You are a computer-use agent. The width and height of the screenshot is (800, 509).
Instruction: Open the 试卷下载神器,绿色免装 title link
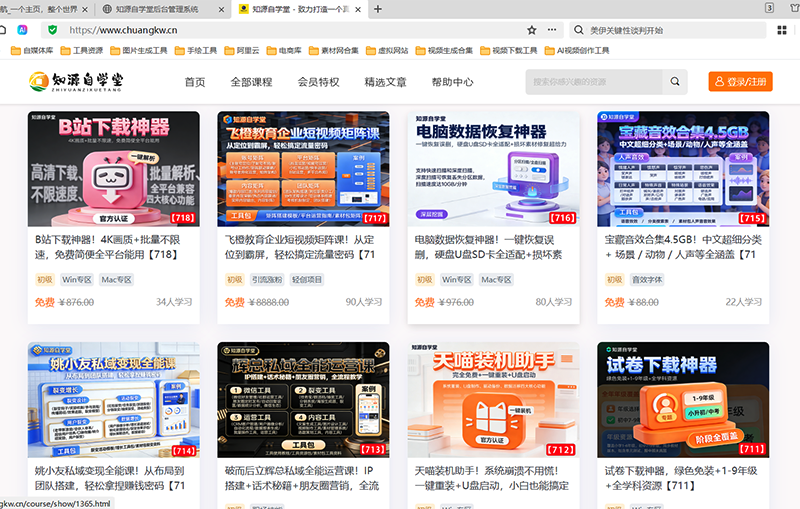click(x=681, y=478)
